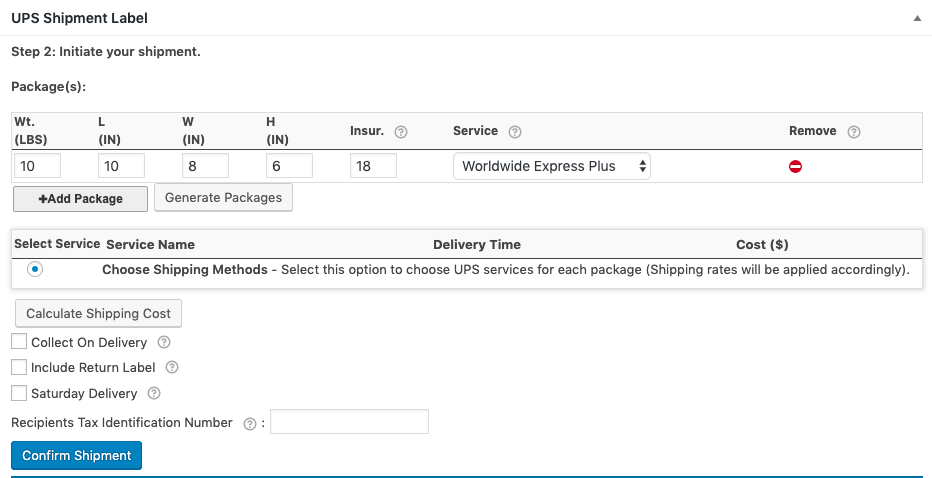Focus the weight (LBS) input field
Image resolution: width=932 pixels, height=478 pixels.
pos(37,166)
